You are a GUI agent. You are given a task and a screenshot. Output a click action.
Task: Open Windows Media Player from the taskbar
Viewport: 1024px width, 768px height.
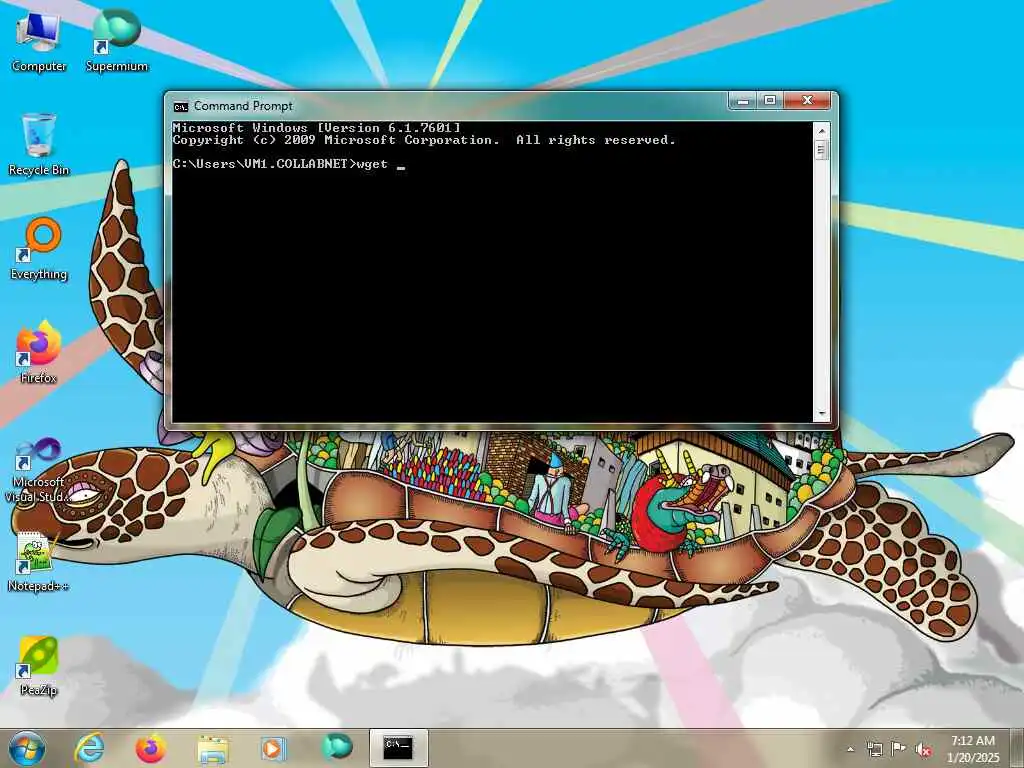click(273, 748)
